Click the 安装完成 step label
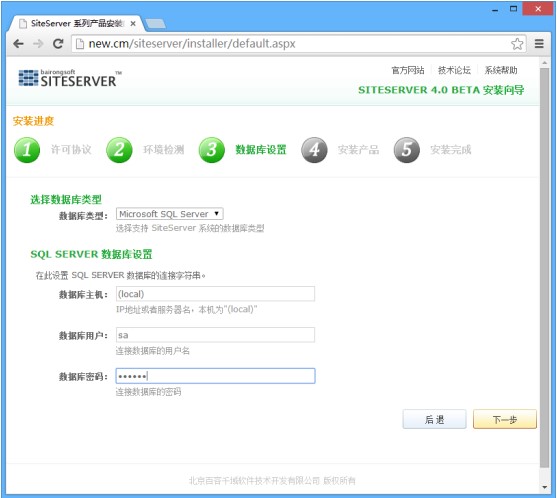 click(x=450, y=150)
